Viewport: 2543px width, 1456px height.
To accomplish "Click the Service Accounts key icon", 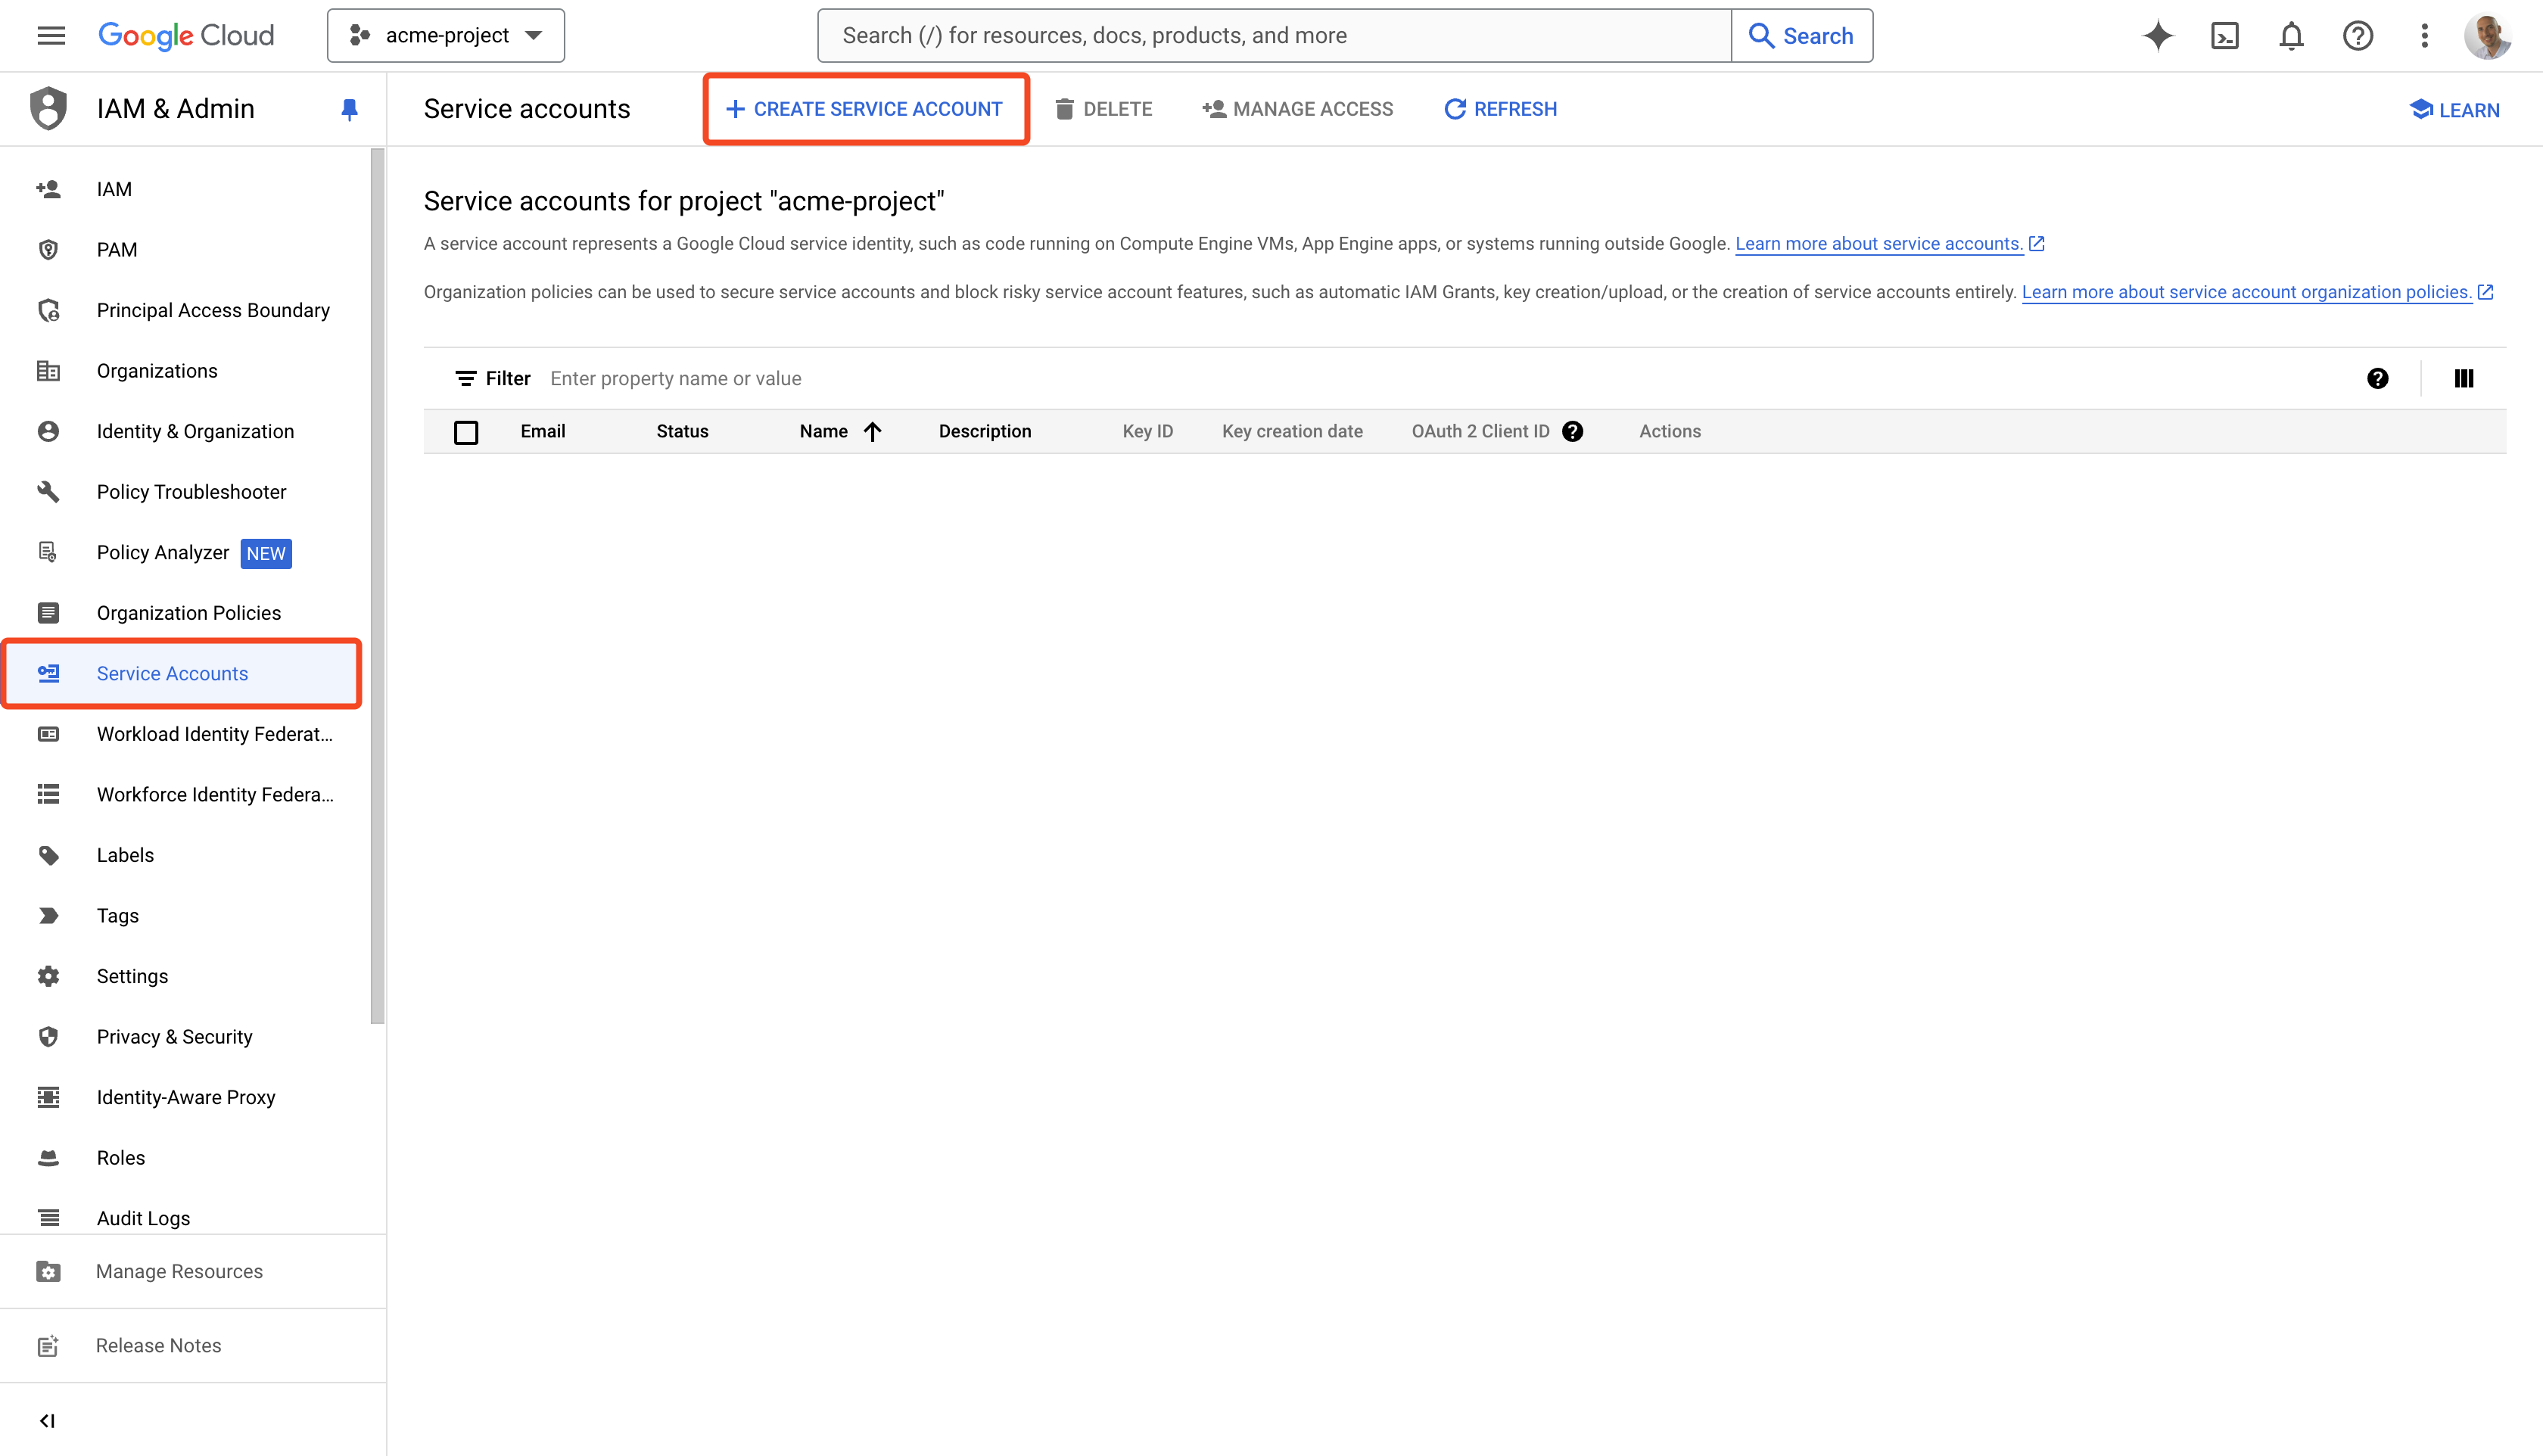I will pyautogui.click(x=48, y=674).
